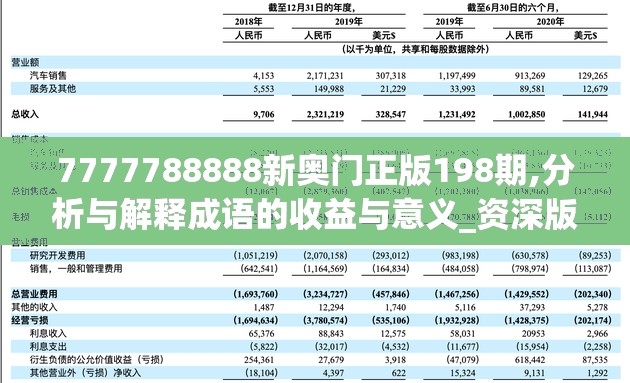Image resolution: width=630 pixels, height=383 pixels.
Task: Select the 总营业费用 value (3,234,727)
Action: click(325, 294)
